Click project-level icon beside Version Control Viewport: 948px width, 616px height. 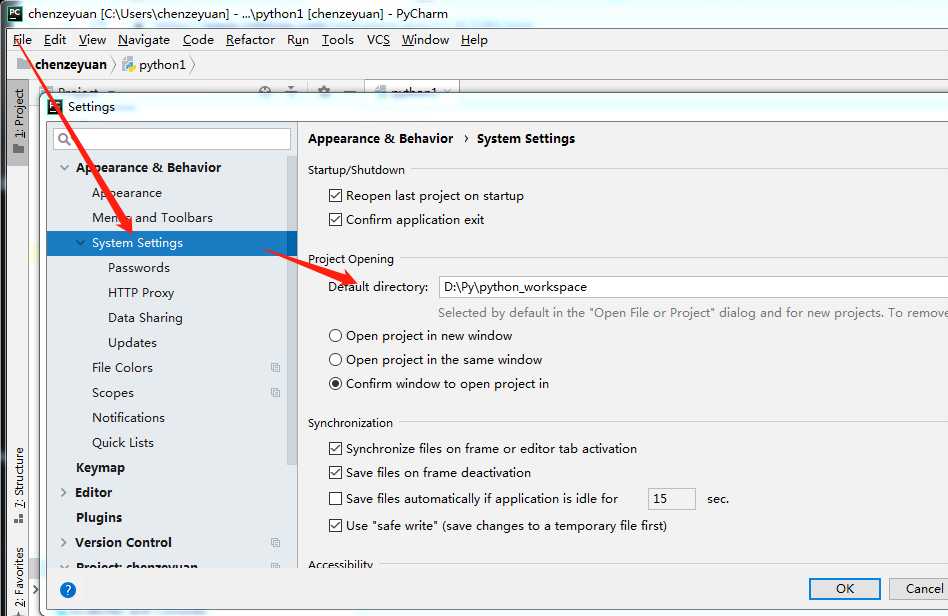(276, 543)
